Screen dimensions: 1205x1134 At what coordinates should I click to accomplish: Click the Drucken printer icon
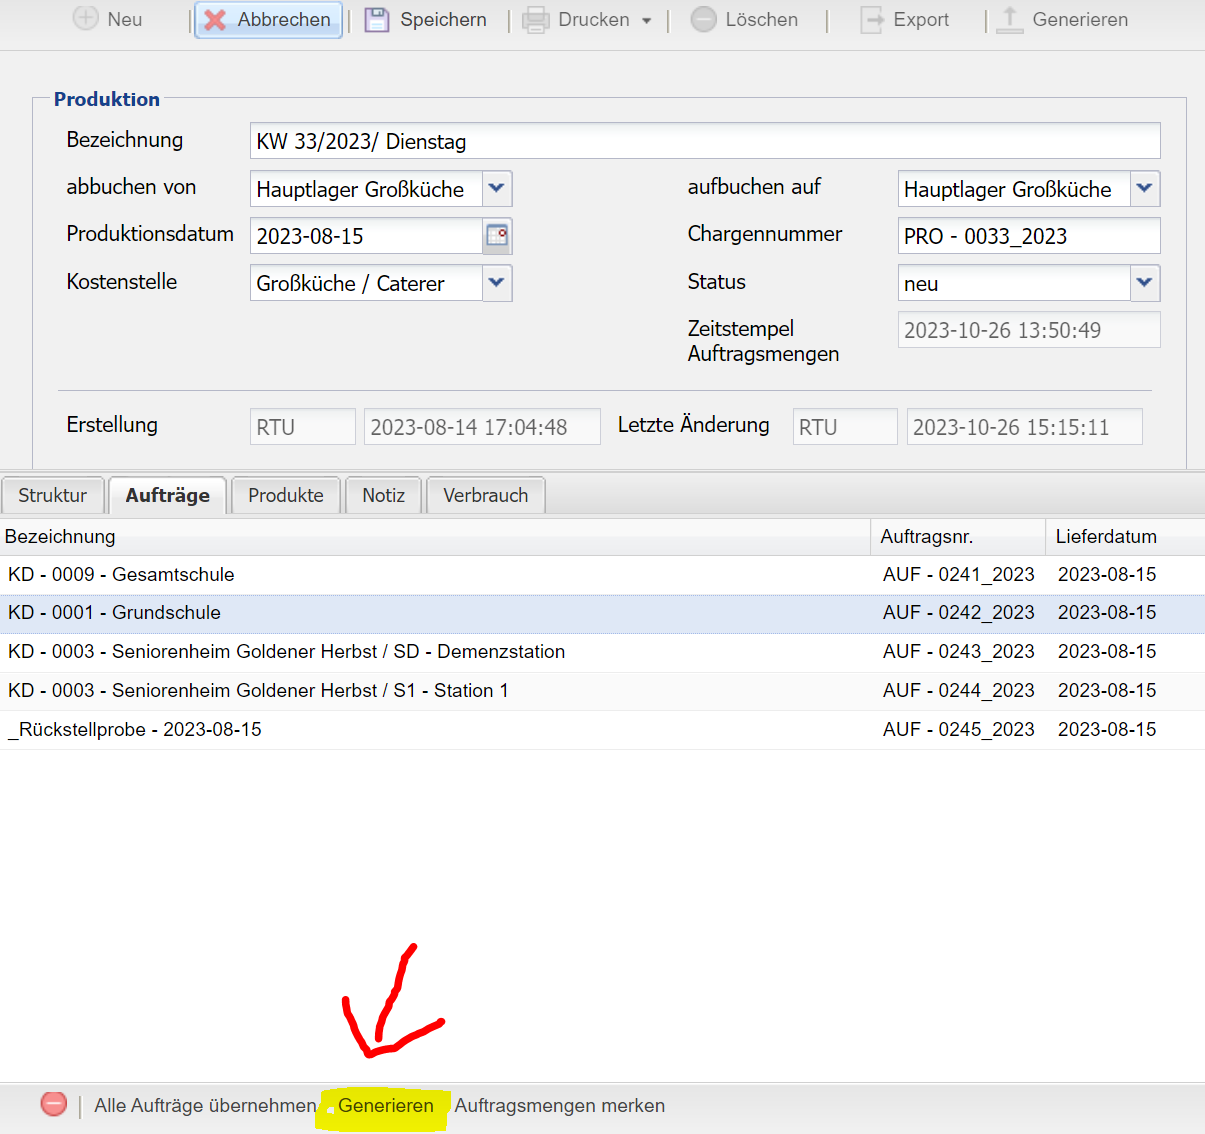tap(536, 20)
